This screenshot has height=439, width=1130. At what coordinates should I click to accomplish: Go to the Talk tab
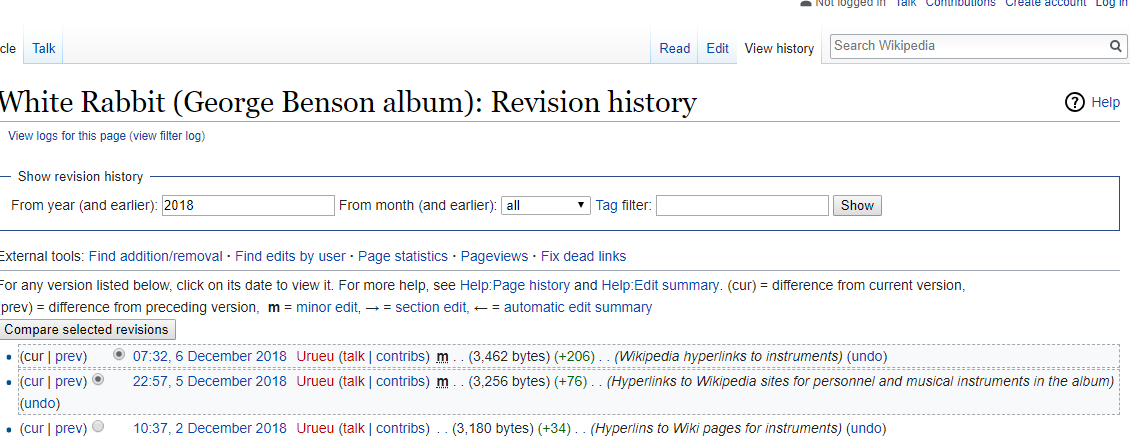coord(44,48)
